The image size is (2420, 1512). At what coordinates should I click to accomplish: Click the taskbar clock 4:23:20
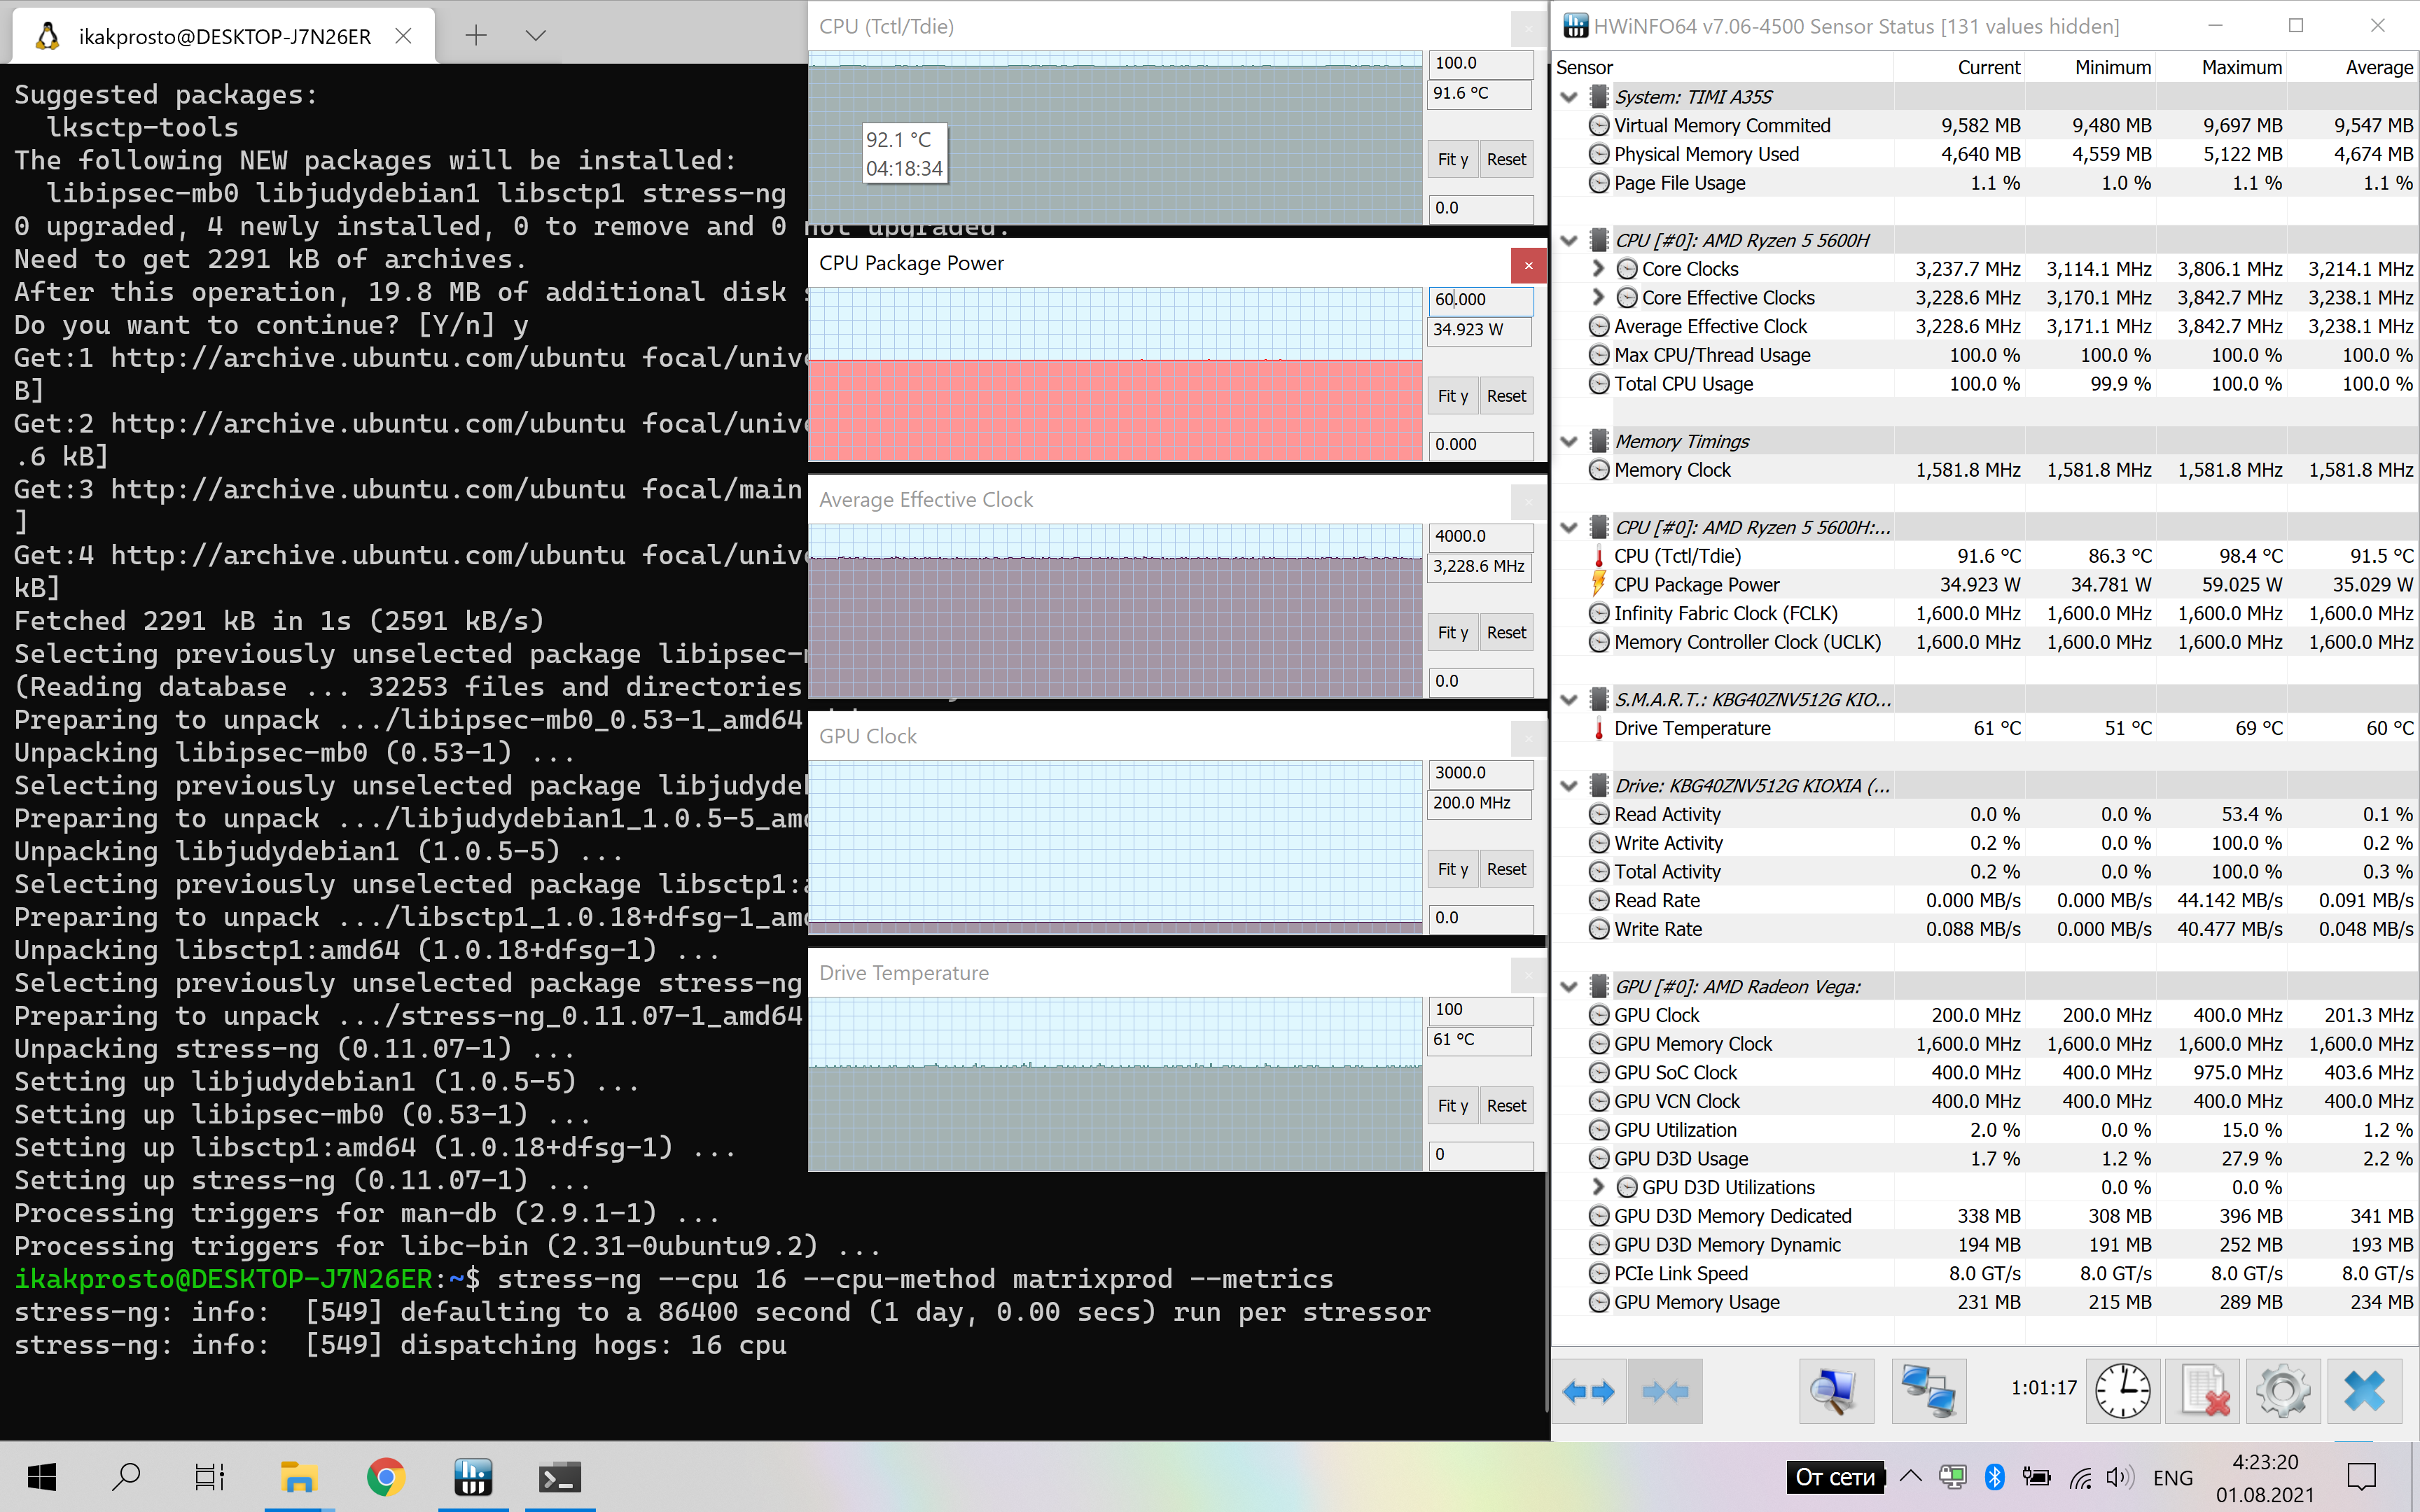(2265, 1462)
